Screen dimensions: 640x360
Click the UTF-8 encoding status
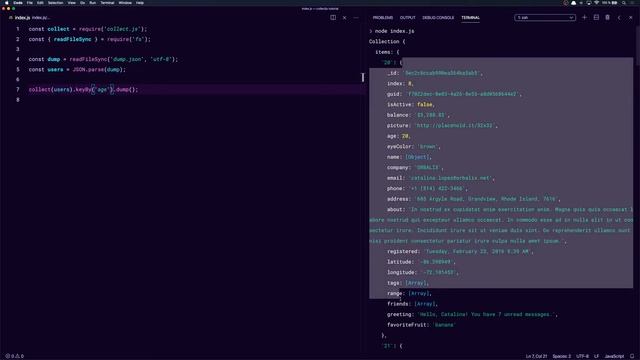pos(582,356)
